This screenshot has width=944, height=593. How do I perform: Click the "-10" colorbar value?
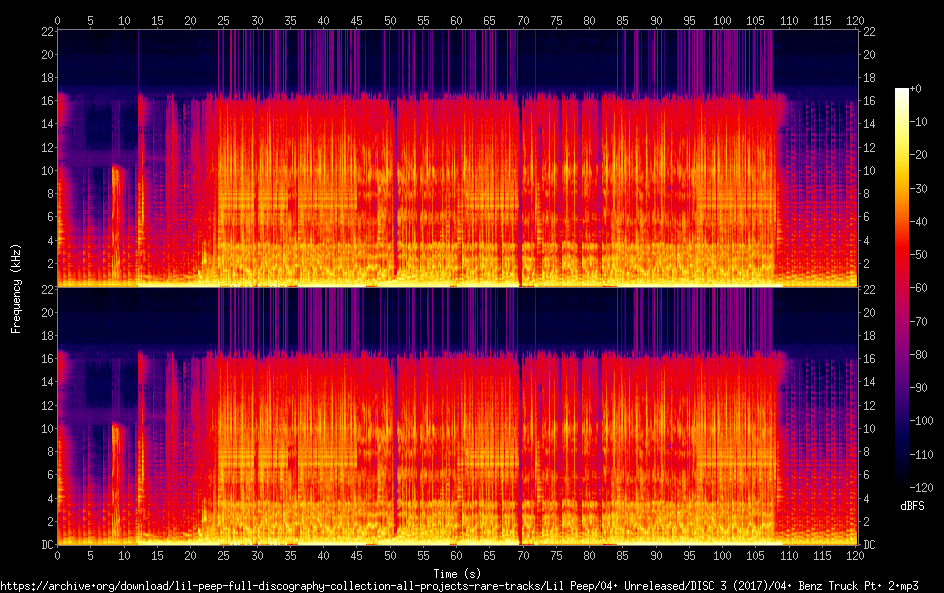click(918, 122)
